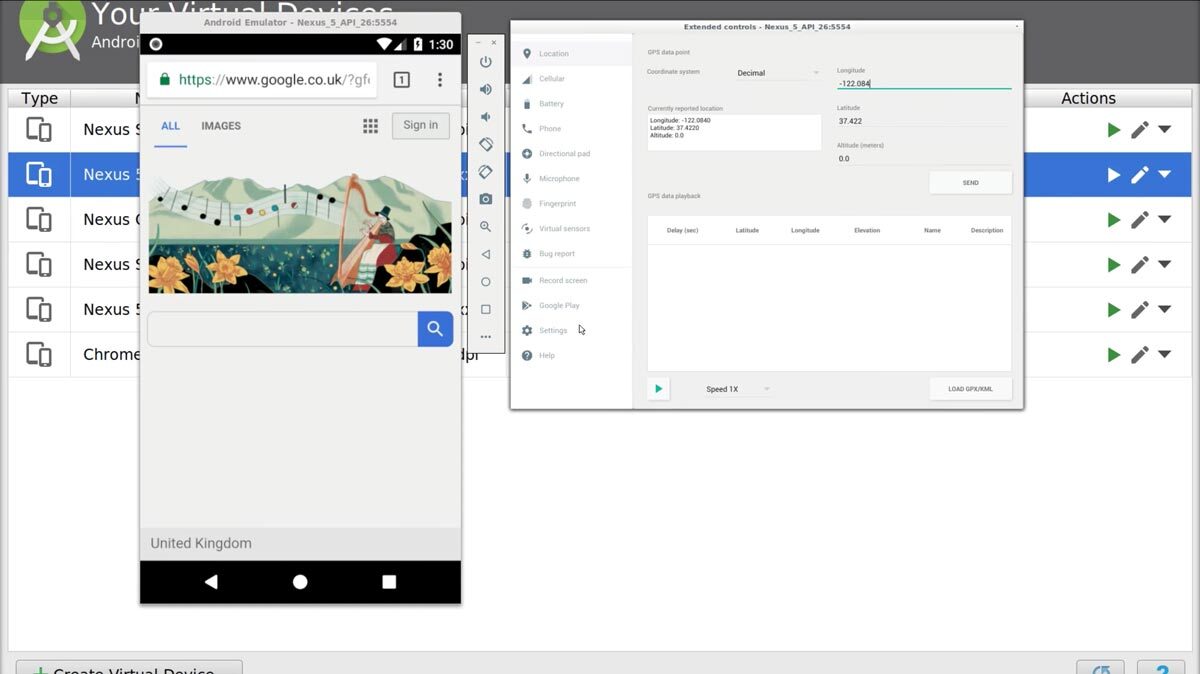
Task: Click the blue search magnifier button
Action: [435, 329]
